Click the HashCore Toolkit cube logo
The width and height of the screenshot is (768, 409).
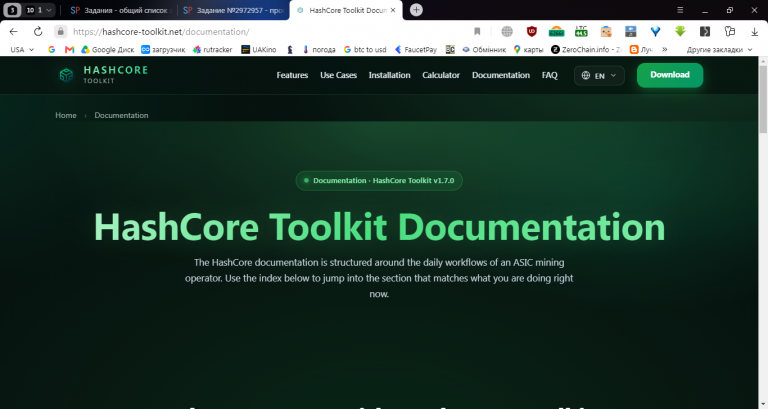(x=66, y=75)
